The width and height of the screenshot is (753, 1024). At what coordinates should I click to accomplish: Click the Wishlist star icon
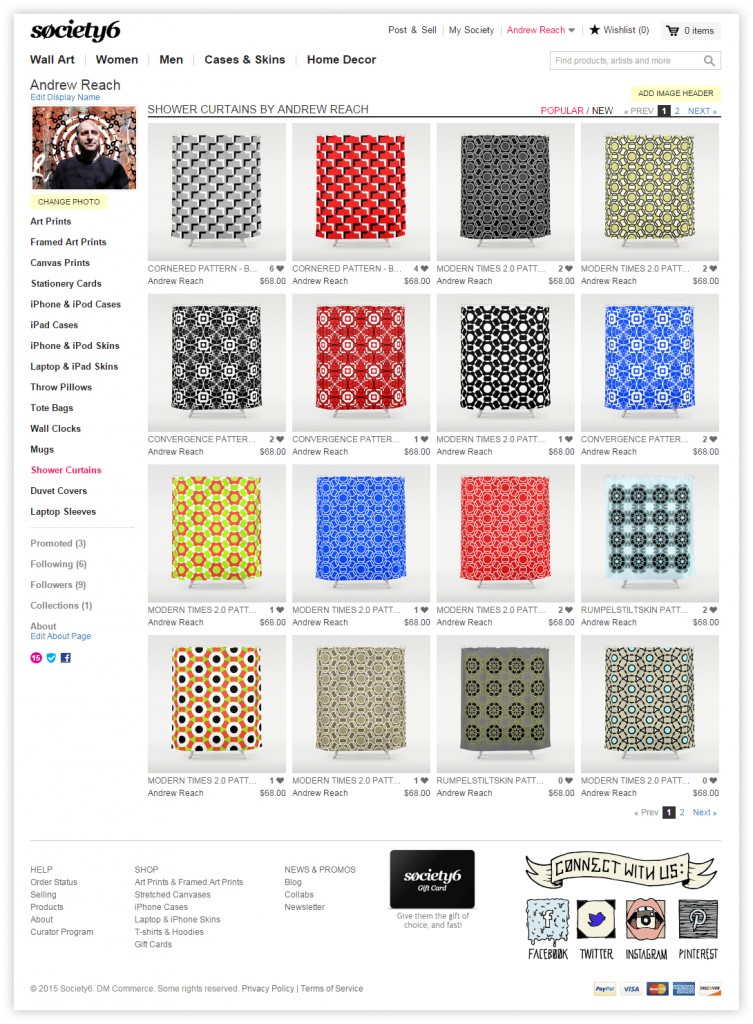[x=594, y=29]
